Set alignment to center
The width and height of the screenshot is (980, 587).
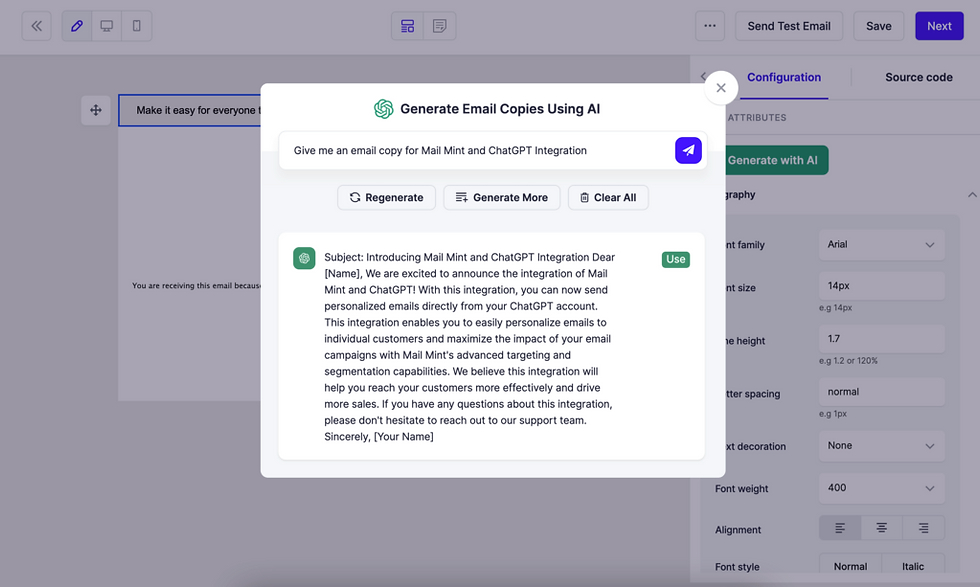[881, 528]
